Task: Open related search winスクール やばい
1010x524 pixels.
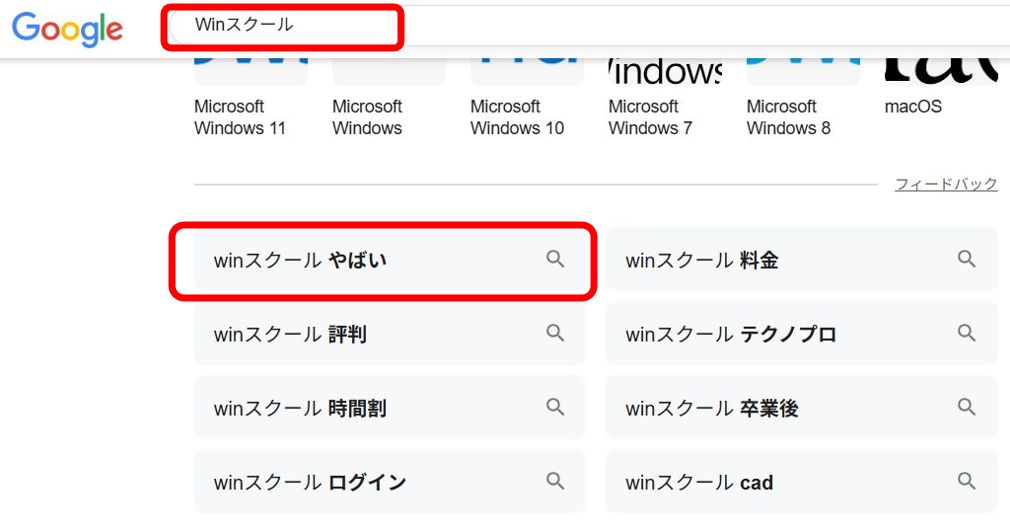Action: [390, 260]
